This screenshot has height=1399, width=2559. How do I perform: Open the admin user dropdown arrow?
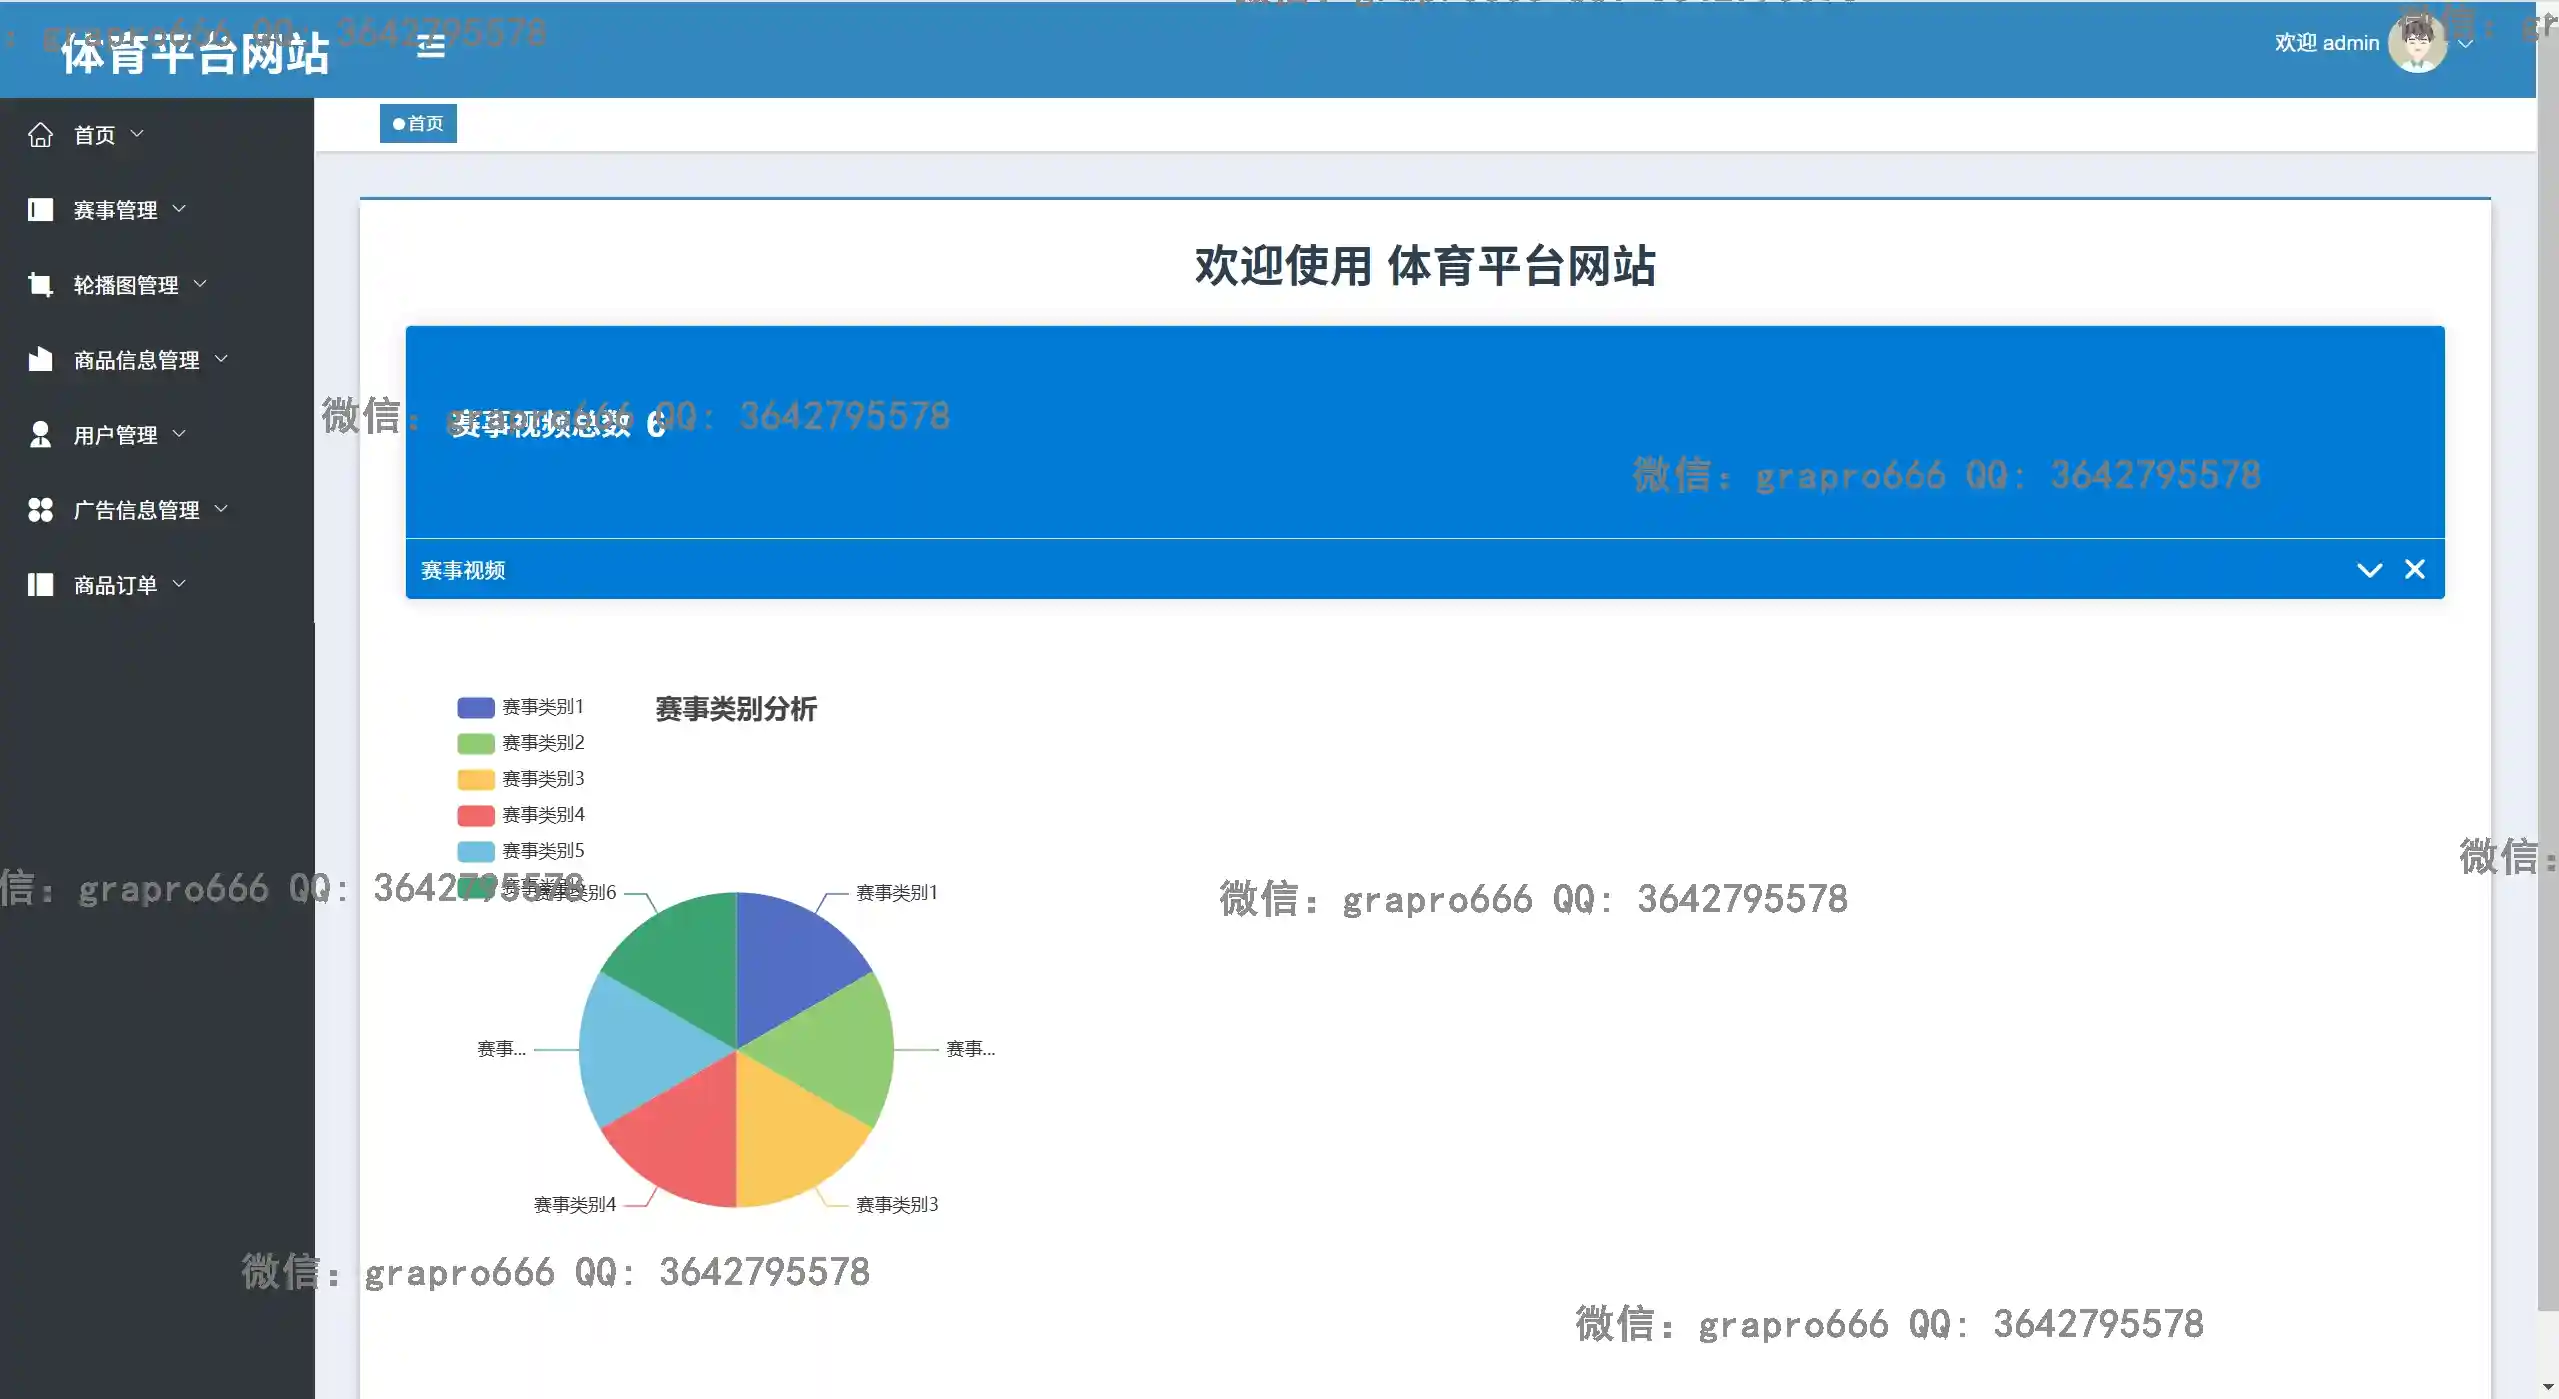click(x=2466, y=44)
